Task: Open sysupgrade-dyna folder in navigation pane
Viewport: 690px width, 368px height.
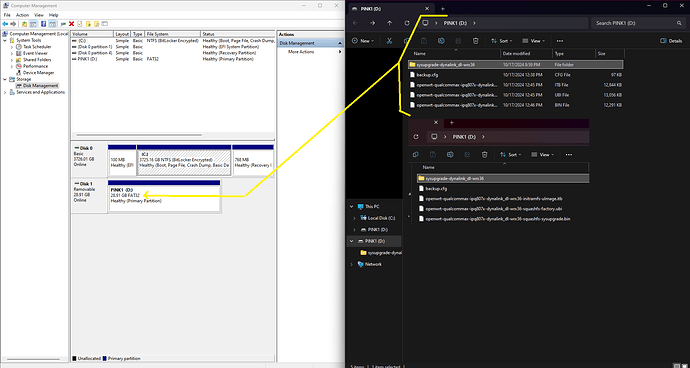Action: [381, 253]
